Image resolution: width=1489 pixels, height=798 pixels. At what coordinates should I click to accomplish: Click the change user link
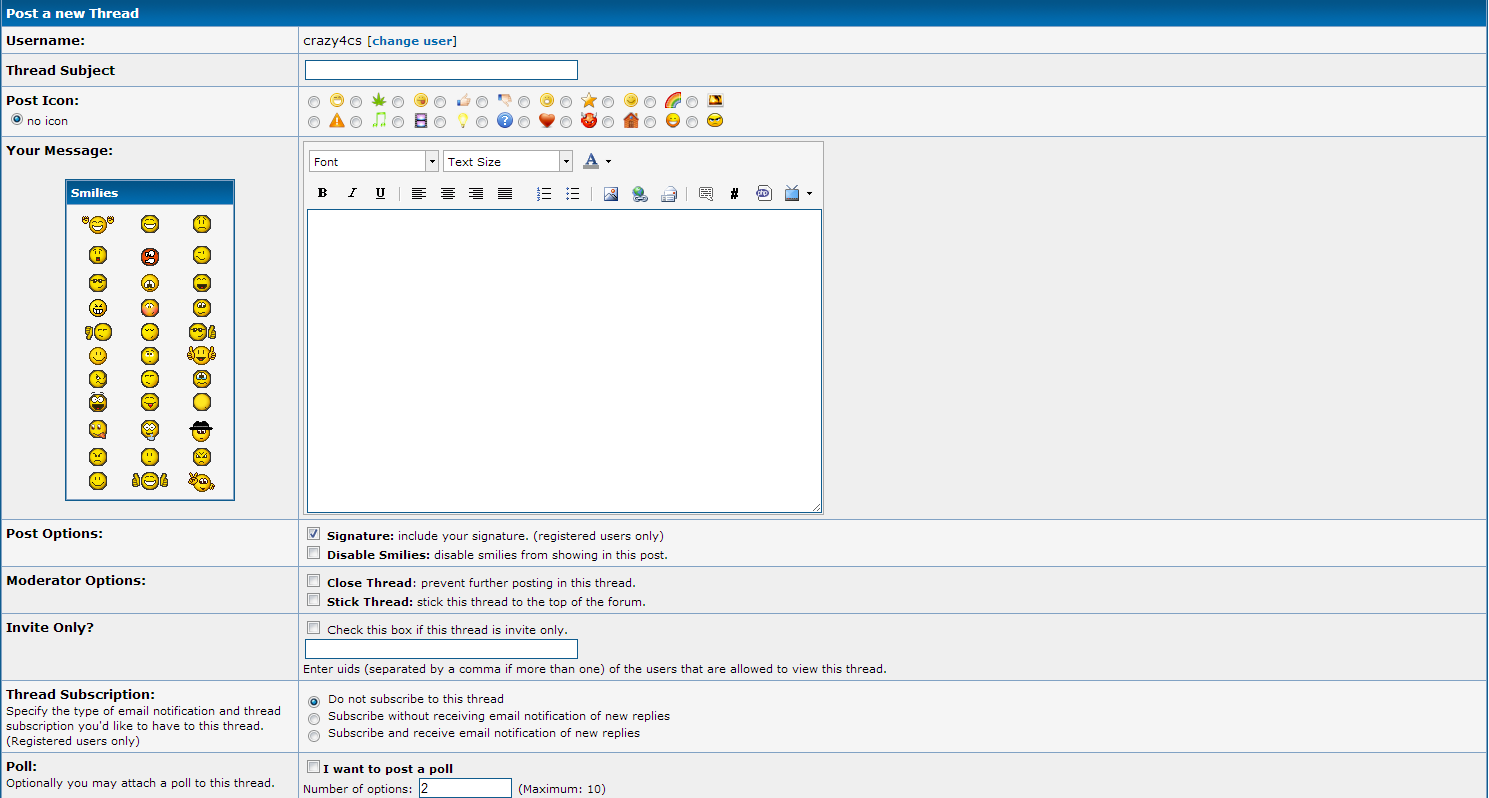[412, 41]
